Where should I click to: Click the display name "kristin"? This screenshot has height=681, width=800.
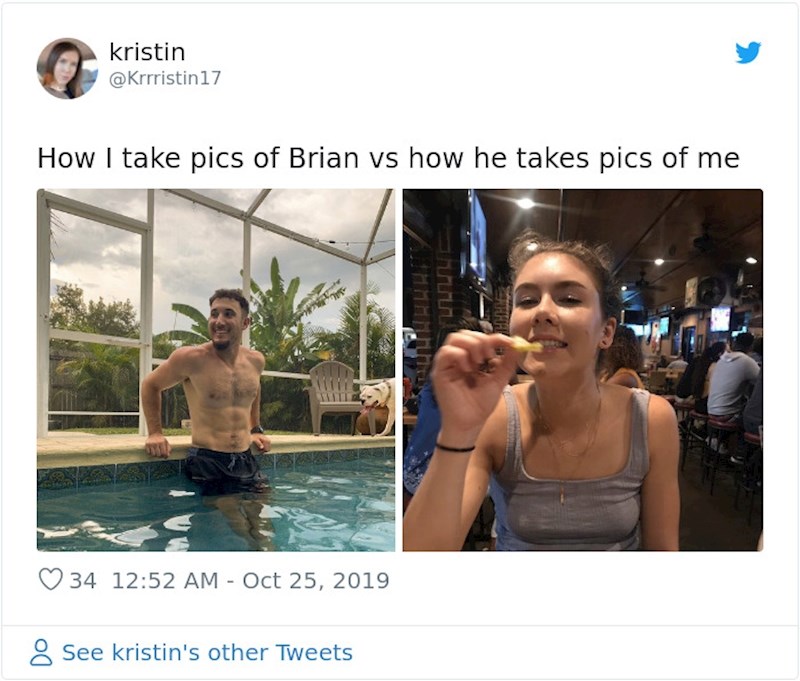click(147, 52)
